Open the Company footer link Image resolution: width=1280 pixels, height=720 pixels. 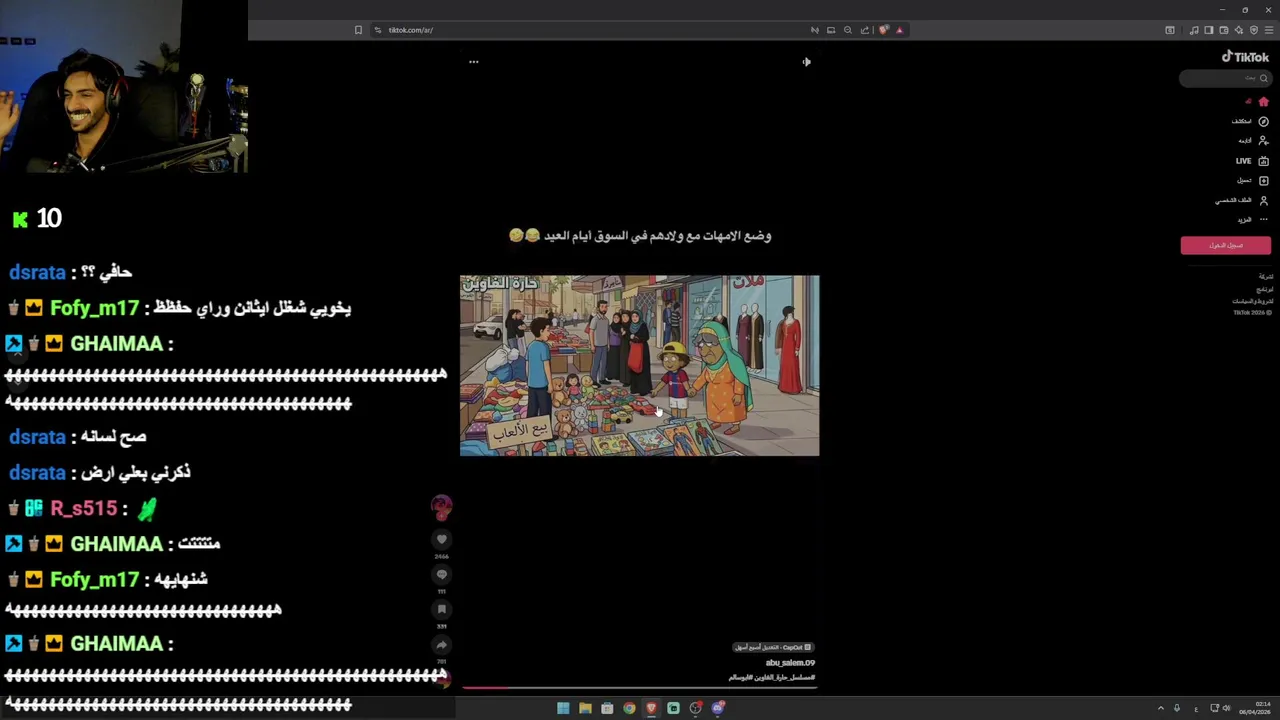point(1266,276)
